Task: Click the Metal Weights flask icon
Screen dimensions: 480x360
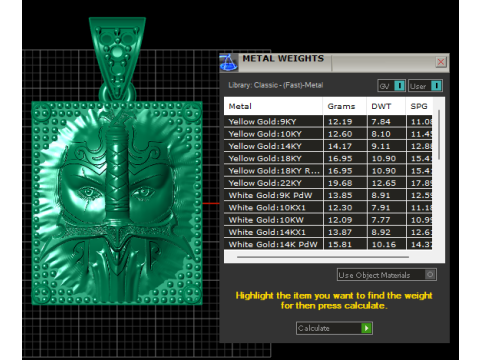Action: (229, 62)
